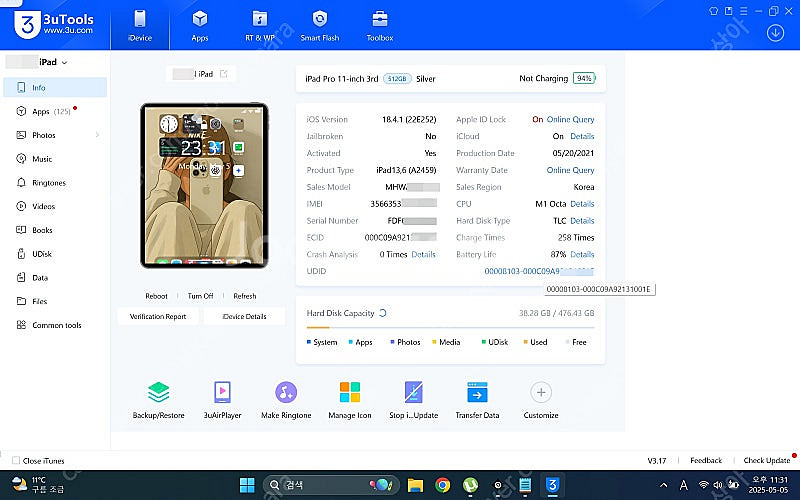
Task: Click the System legend color swatch
Action: [309, 342]
